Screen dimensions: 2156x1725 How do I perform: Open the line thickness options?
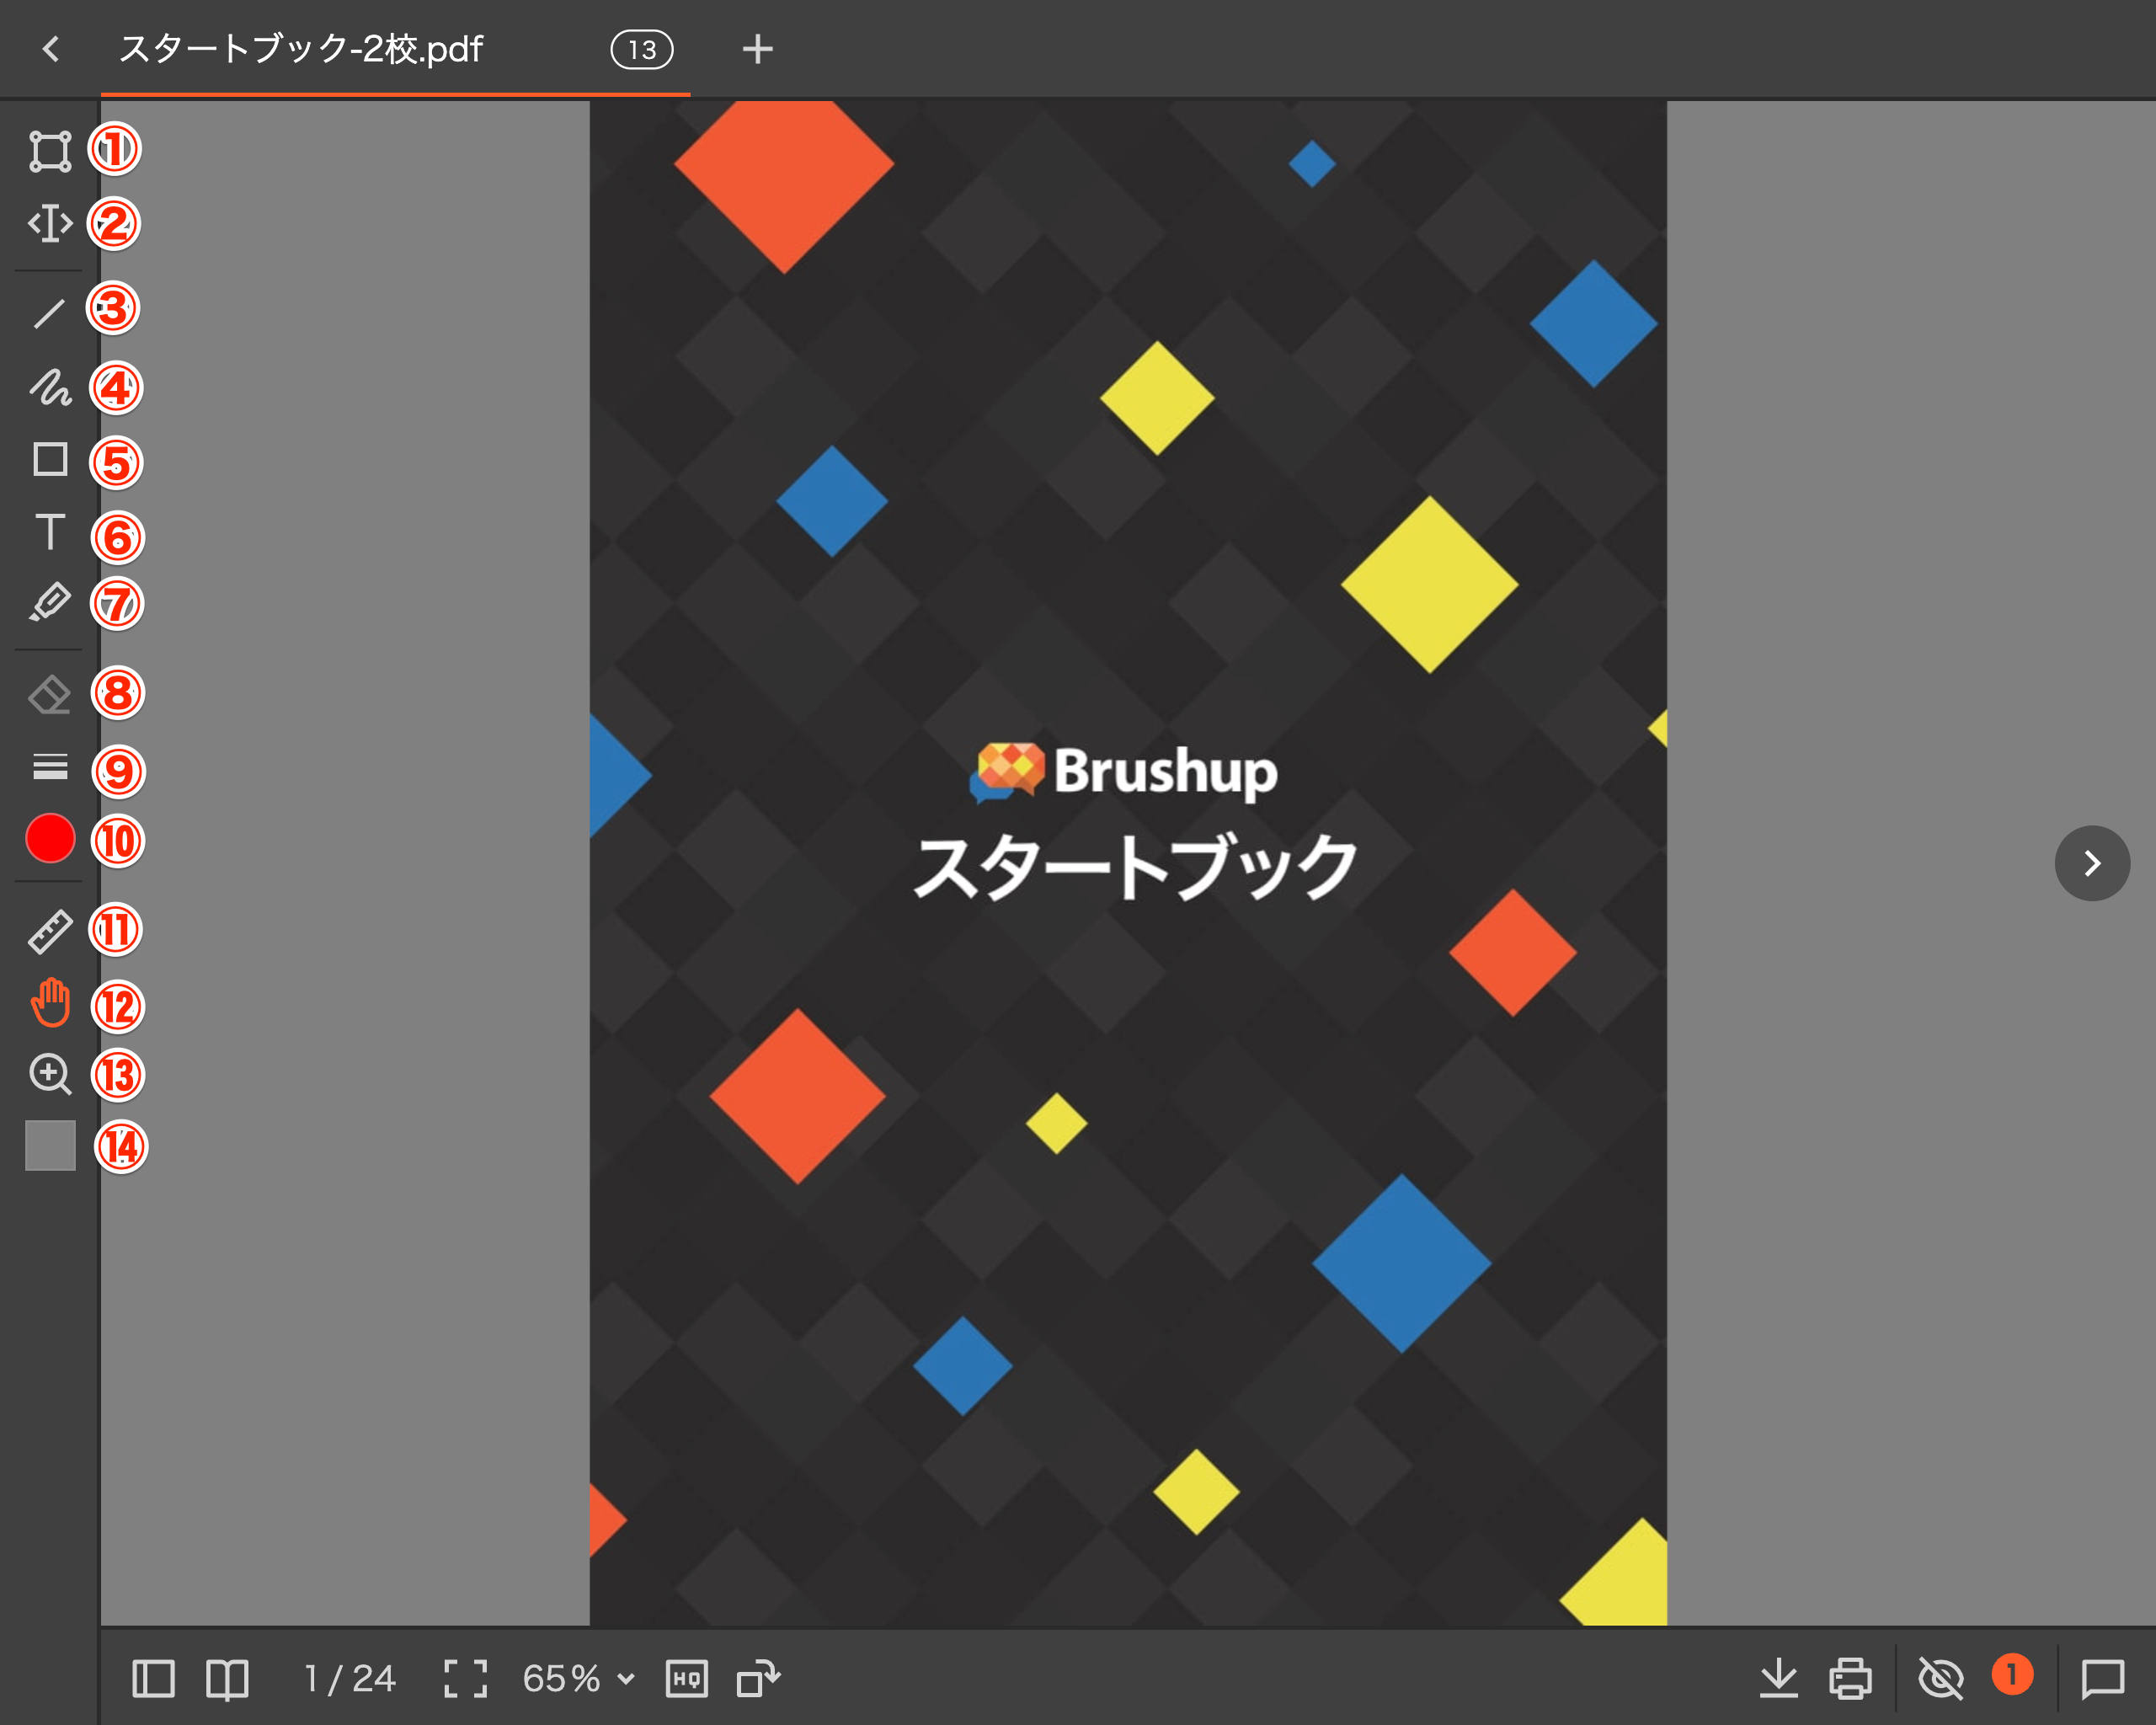coord(50,767)
